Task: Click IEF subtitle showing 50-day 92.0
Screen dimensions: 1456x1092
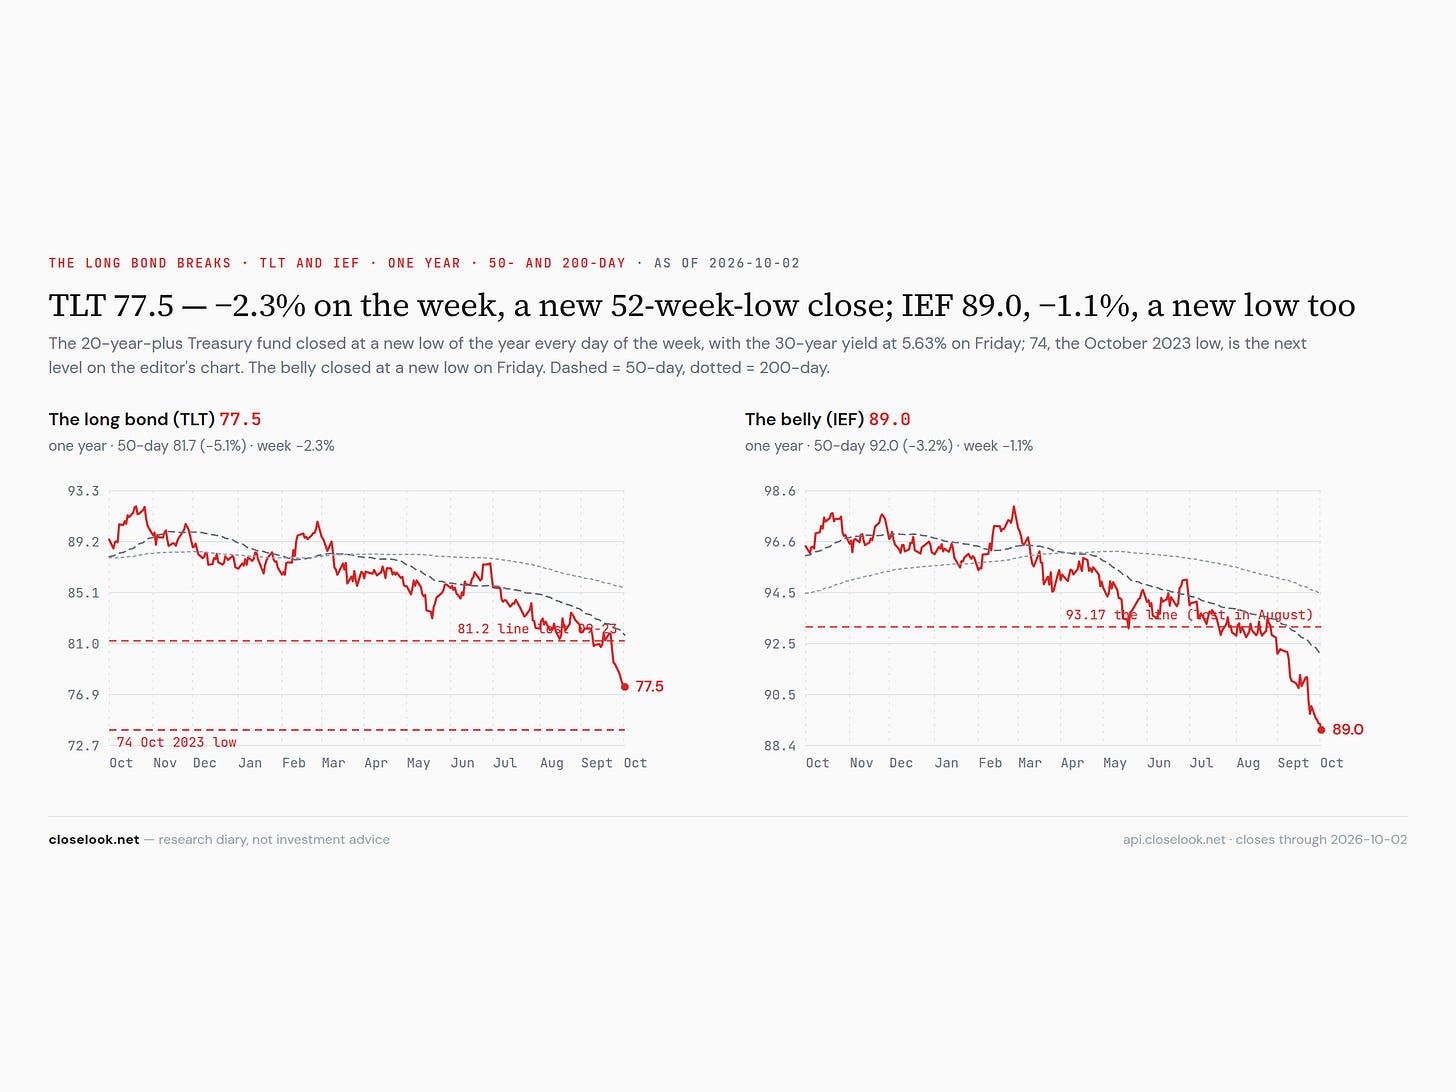Action: pyautogui.click(x=889, y=446)
